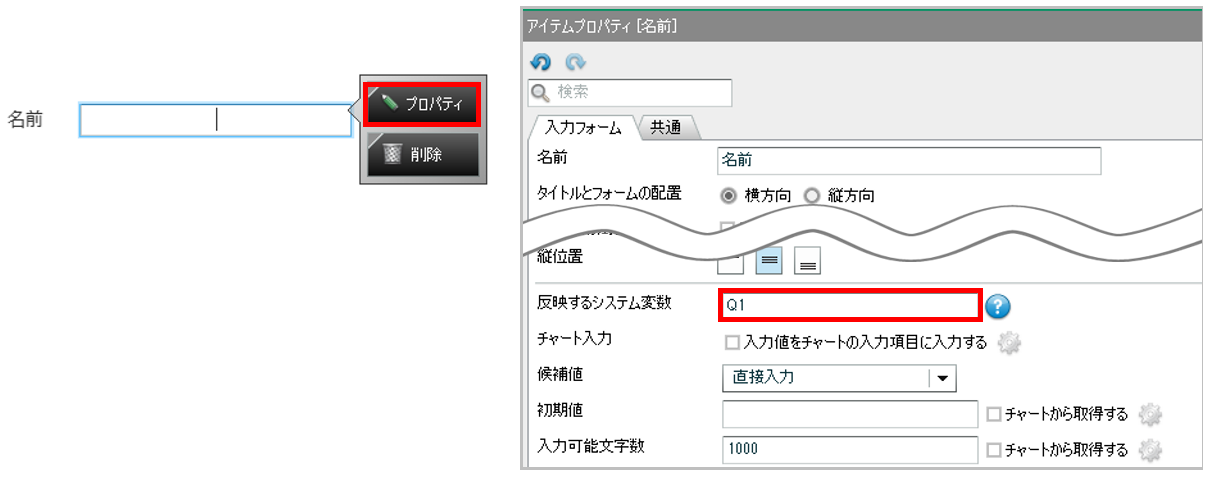The height and width of the screenshot is (500, 1211).
Task: Click the プロパティ button
Action: [x=423, y=104]
